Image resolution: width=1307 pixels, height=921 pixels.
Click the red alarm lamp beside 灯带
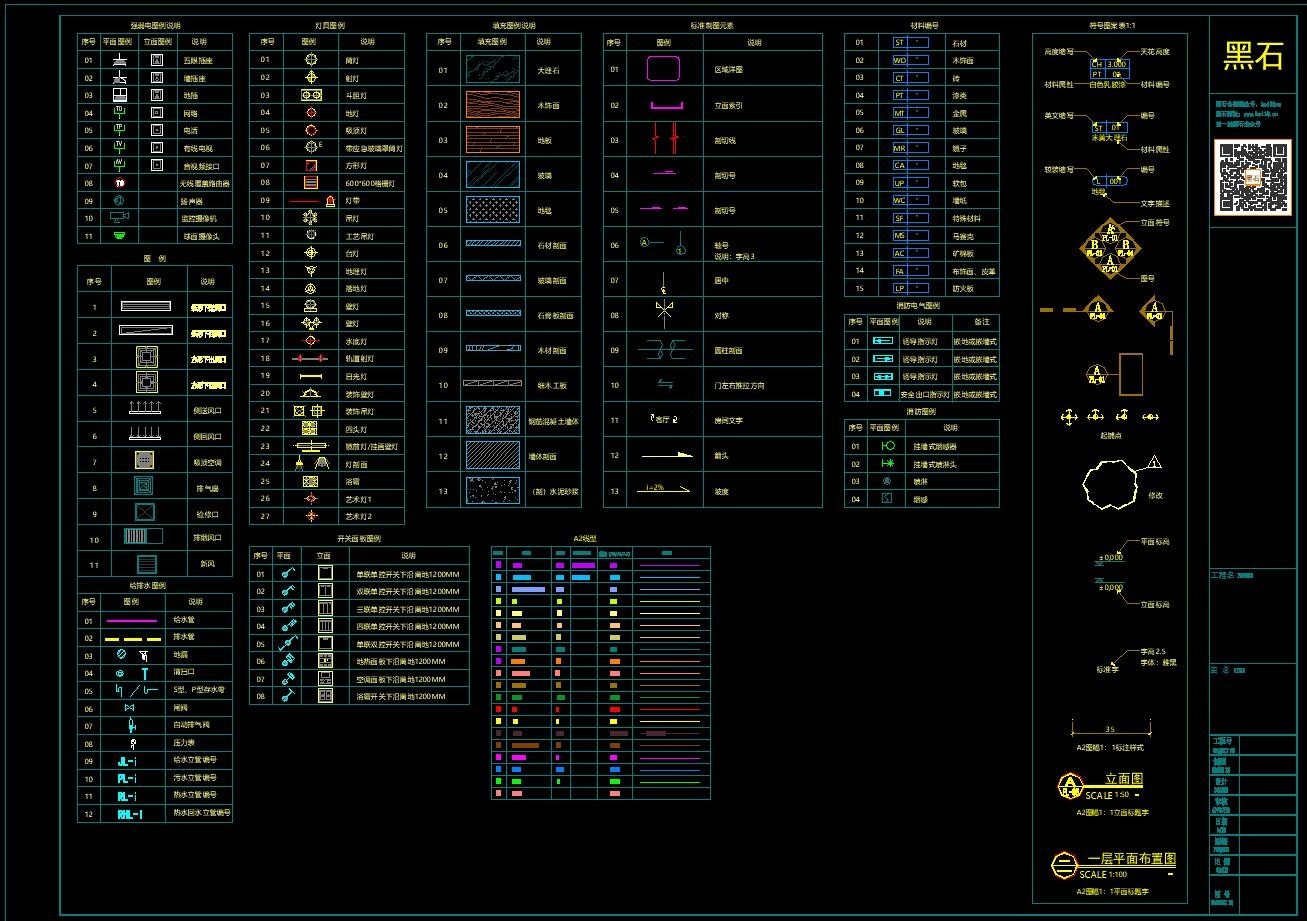[x=331, y=201]
